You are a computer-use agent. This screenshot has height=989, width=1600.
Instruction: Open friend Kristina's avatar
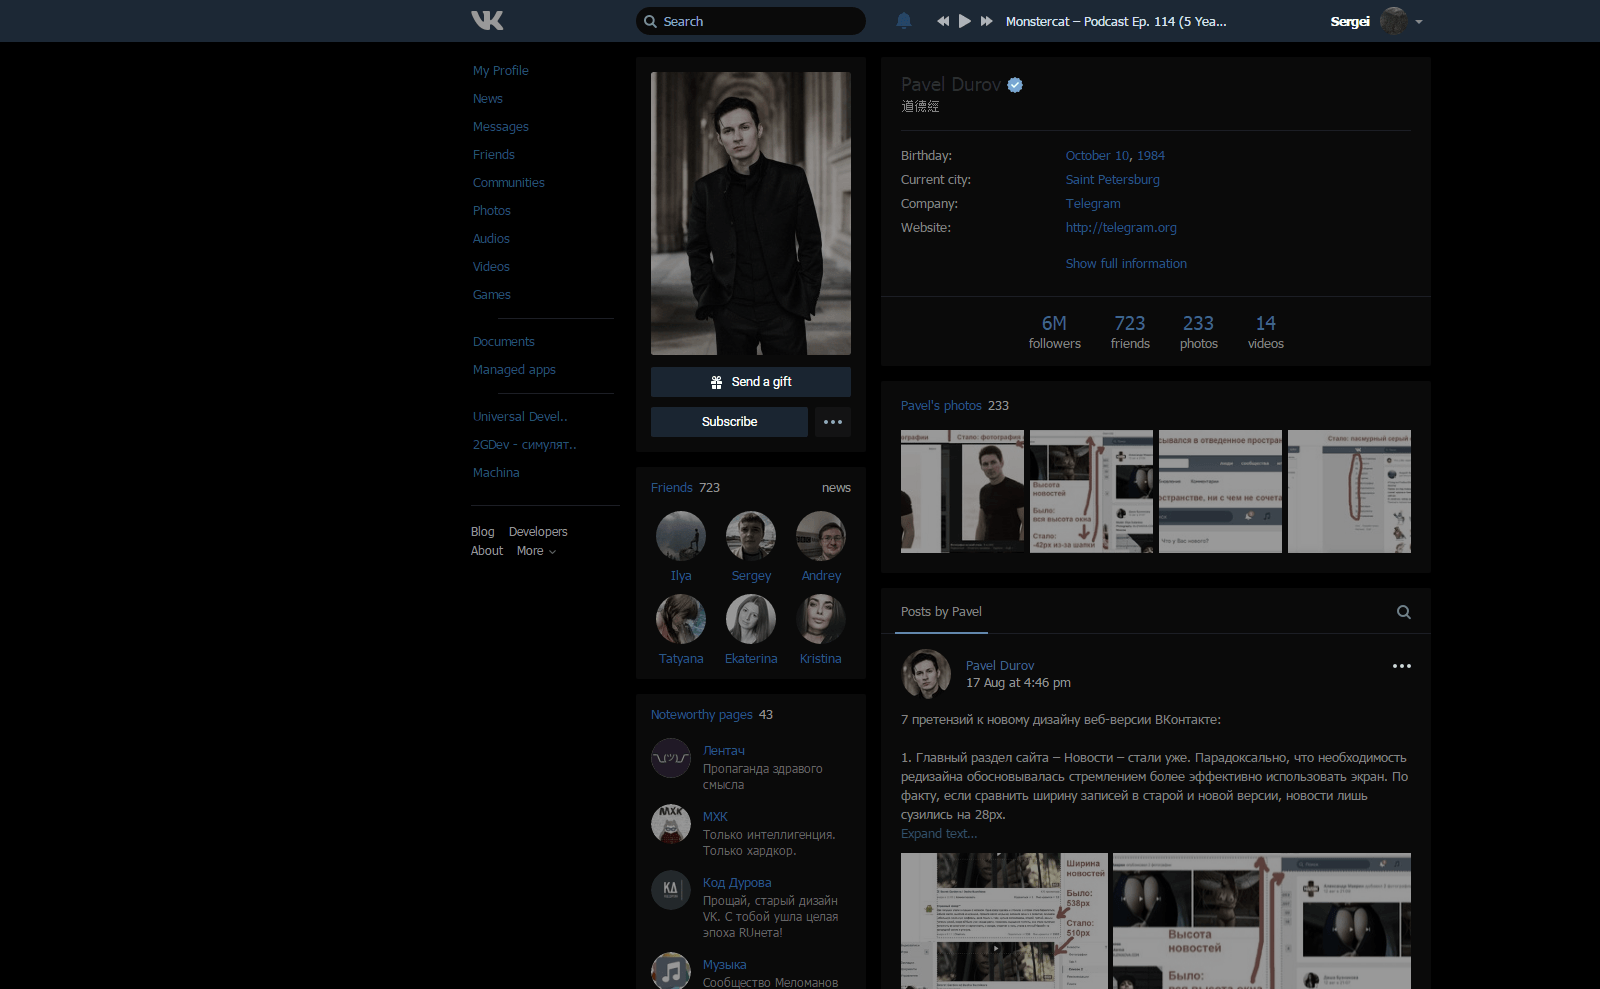(x=821, y=619)
